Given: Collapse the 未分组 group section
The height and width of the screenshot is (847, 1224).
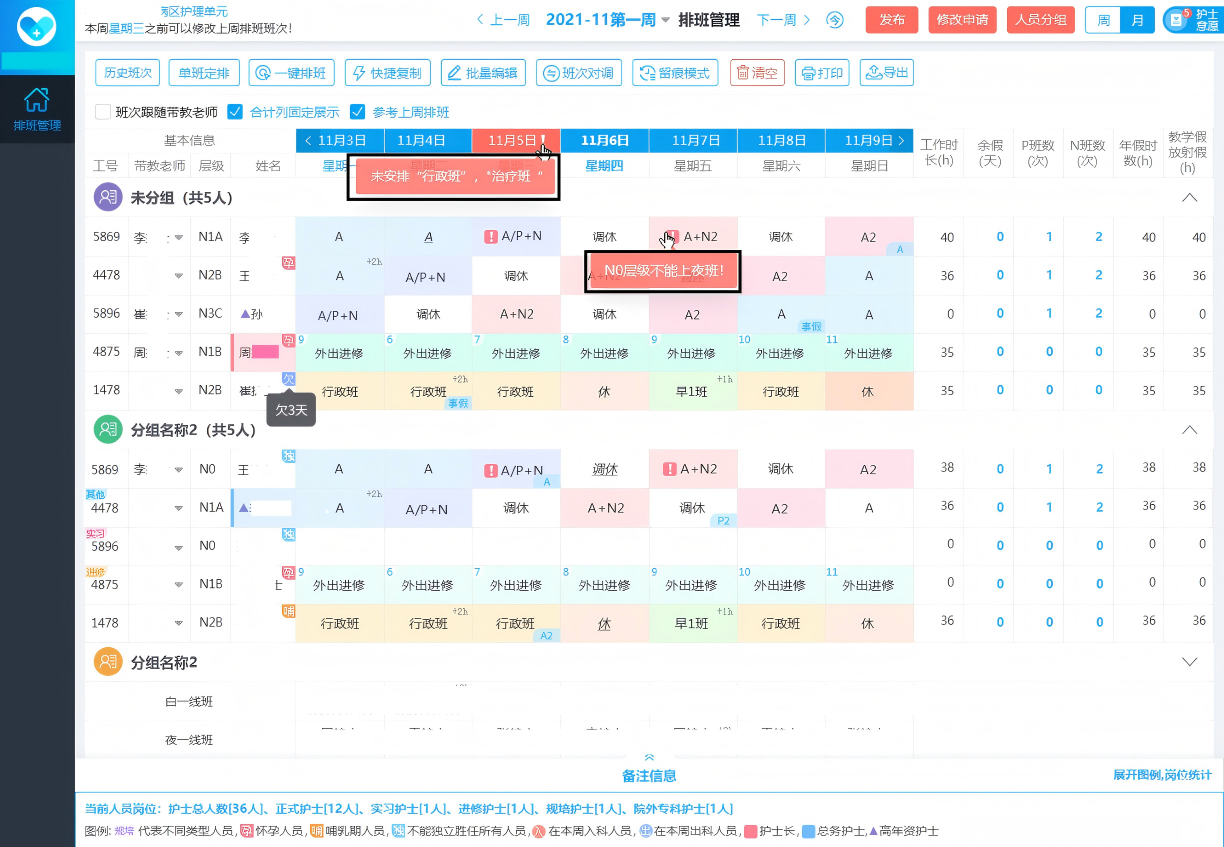Looking at the screenshot, I should (x=1189, y=197).
